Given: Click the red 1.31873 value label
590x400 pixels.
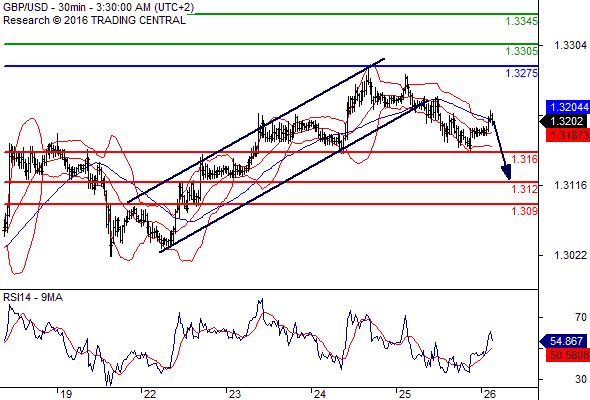Looking at the screenshot, I should (568, 135).
